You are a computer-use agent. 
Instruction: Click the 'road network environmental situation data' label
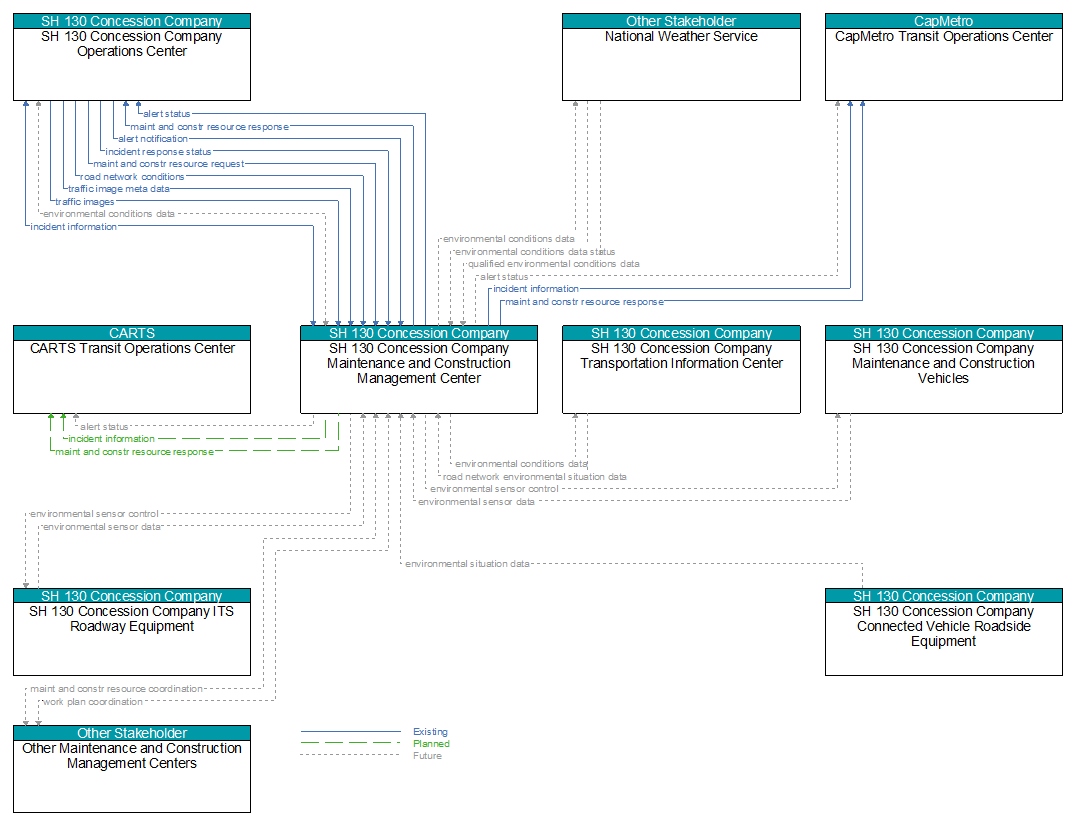(x=534, y=477)
